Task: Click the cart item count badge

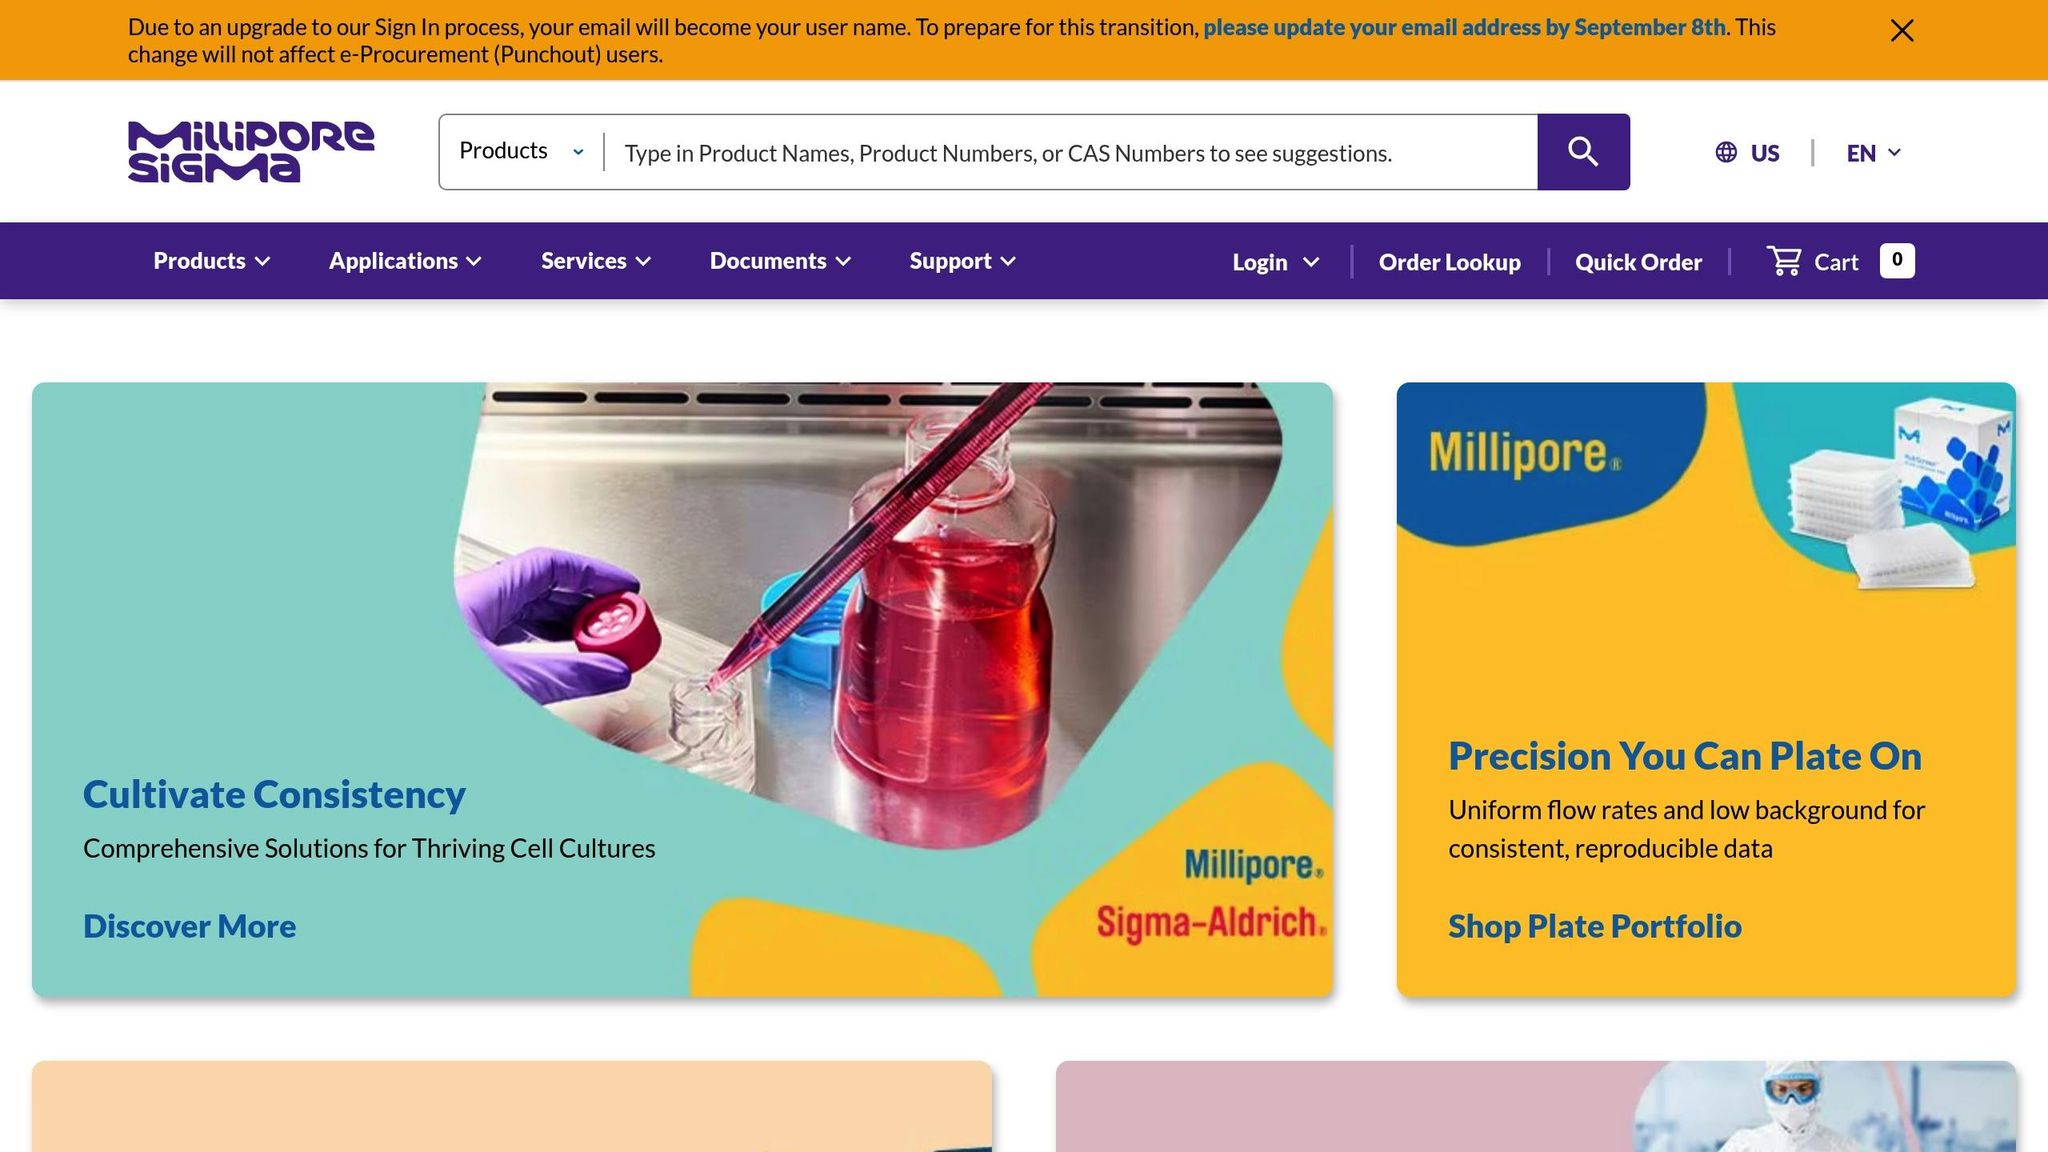Action: tap(1897, 260)
